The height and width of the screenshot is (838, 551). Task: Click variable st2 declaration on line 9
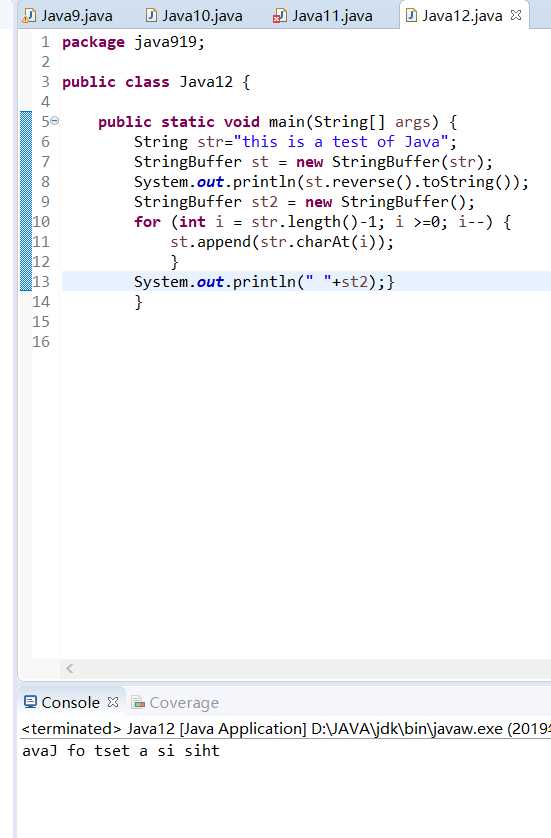pyautogui.click(x=265, y=202)
